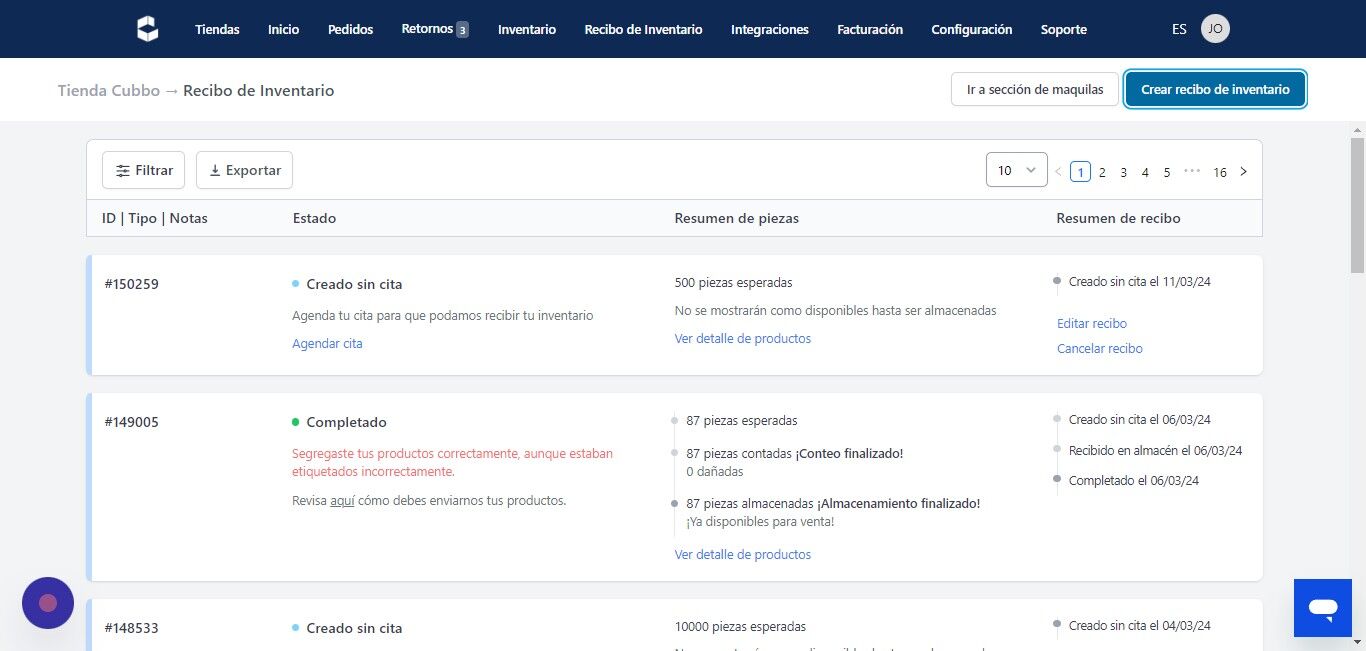This screenshot has height=651, width=1366.
Task: Click Crear recibo de inventario button
Action: [x=1215, y=89]
